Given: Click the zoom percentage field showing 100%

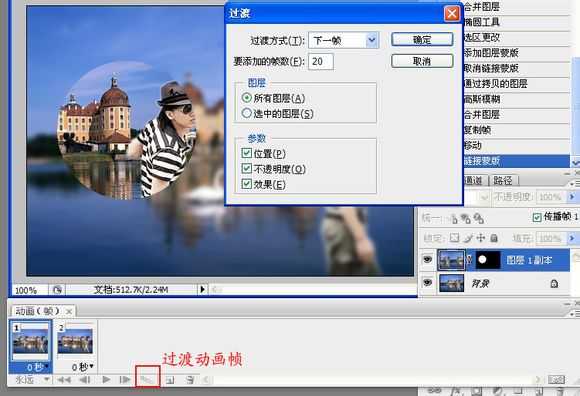Looking at the screenshot, I should click(x=30, y=290).
